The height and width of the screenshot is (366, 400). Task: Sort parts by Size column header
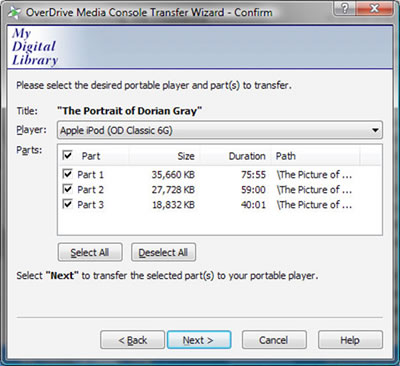coord(166,156)
